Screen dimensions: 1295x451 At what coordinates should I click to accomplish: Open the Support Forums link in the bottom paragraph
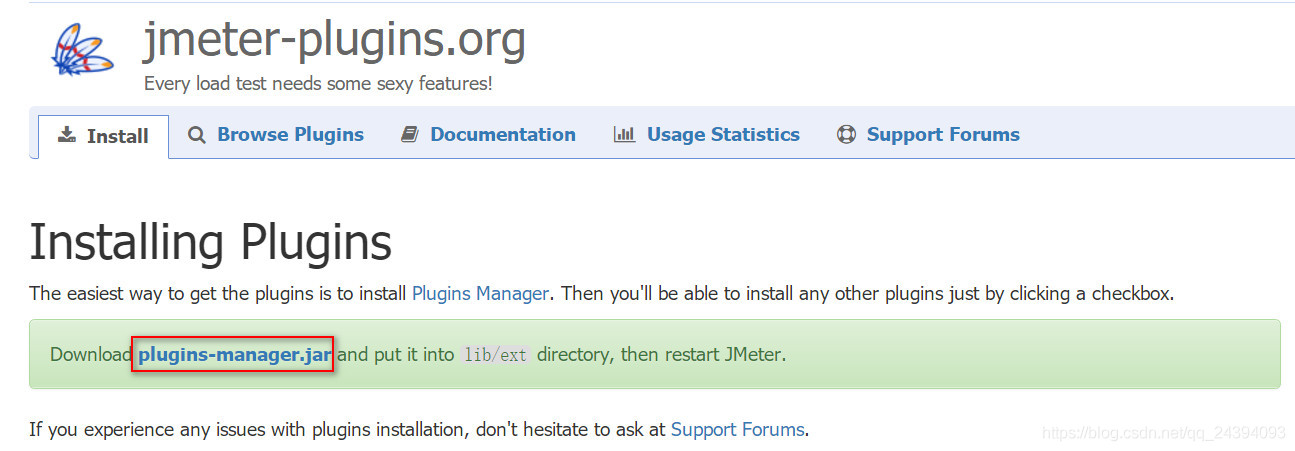737,430
